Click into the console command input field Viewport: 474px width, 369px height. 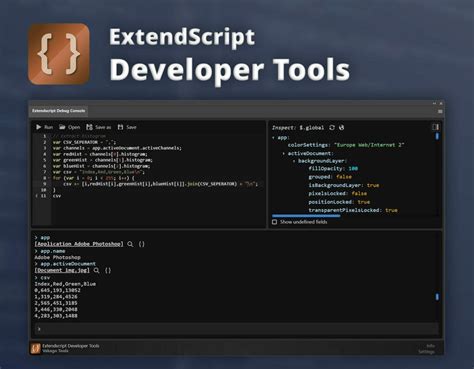pyautogui.click(x=237, y=329)
